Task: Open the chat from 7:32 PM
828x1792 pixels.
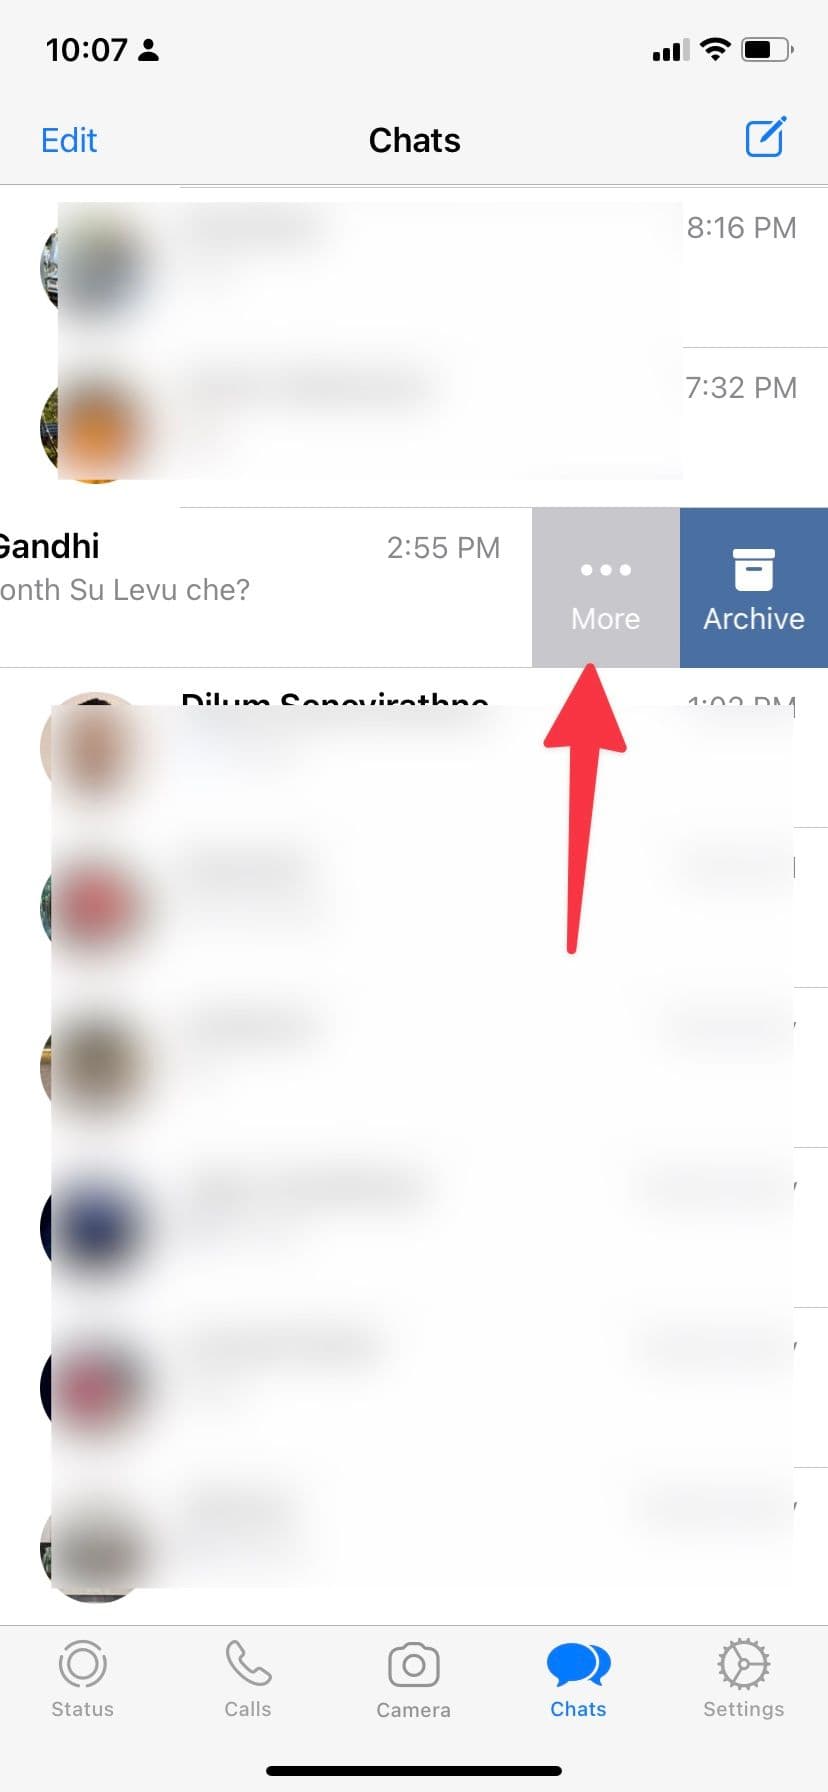Action: pos(414,427)
